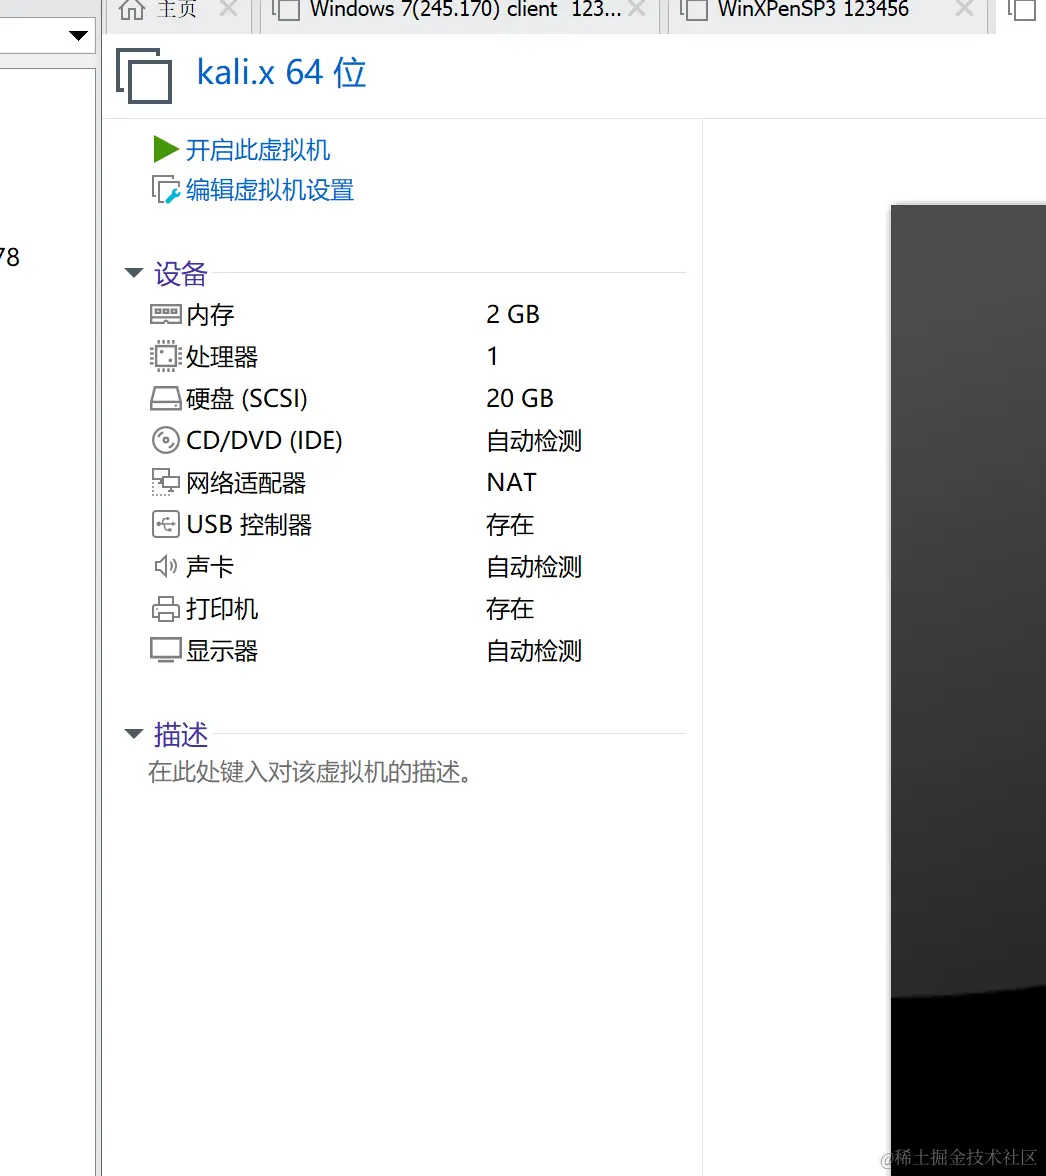Switch to the WinXPenSP3 123456 tab
Screen dimensions: 1046x1176
827,16
